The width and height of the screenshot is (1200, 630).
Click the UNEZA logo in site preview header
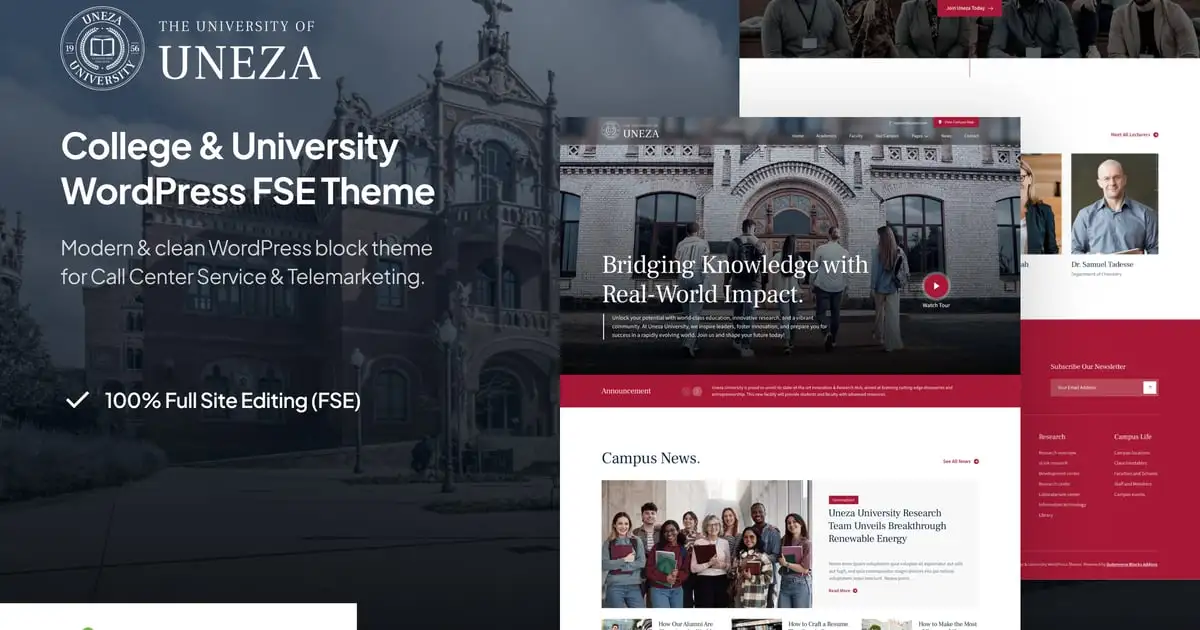631,130
